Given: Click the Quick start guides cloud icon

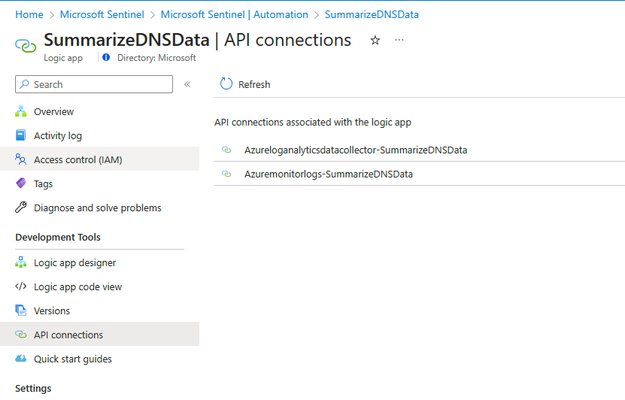Looking at the screenshot, I should pos(21,359).
